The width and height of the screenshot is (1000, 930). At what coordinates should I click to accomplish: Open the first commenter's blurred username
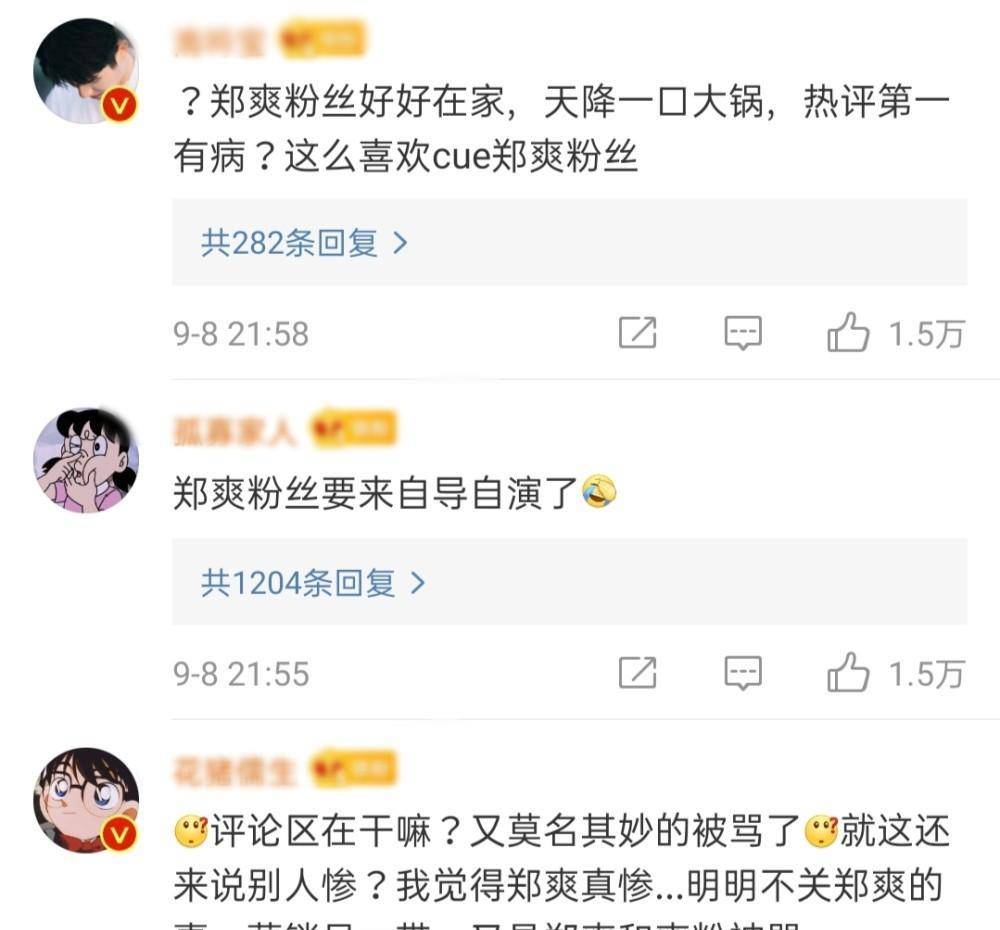219,41
